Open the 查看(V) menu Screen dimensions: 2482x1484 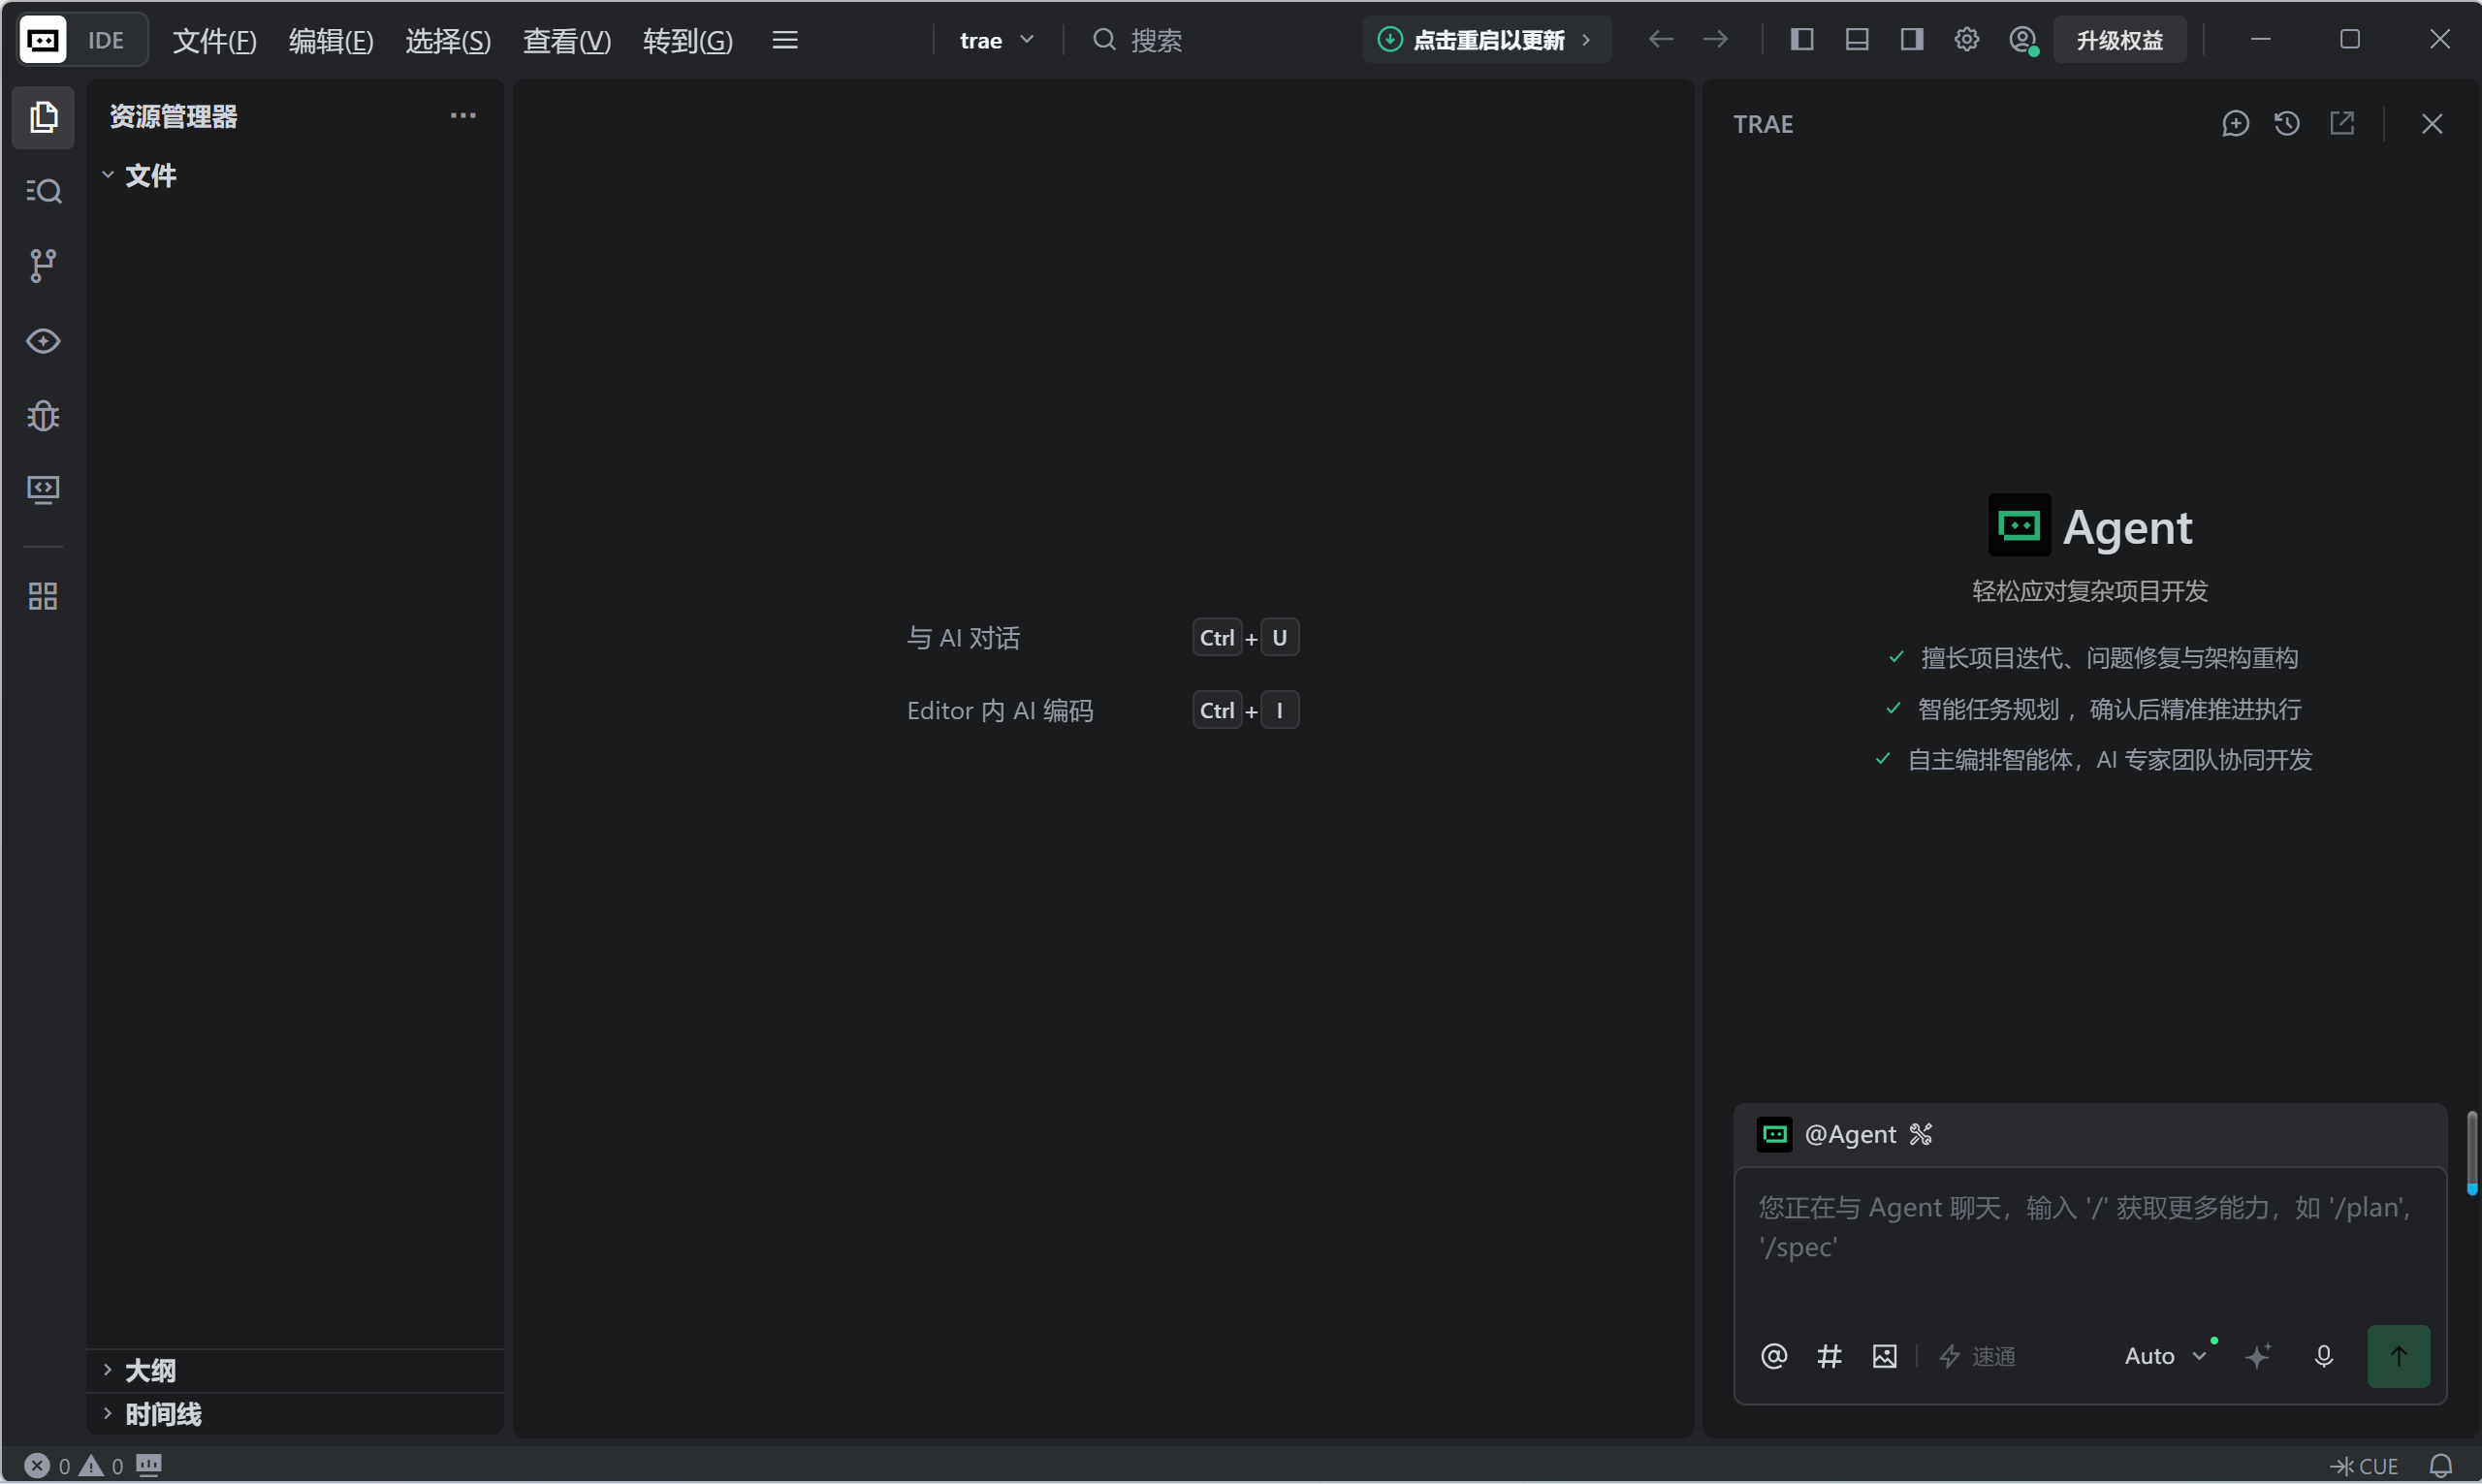click(567, 40)
